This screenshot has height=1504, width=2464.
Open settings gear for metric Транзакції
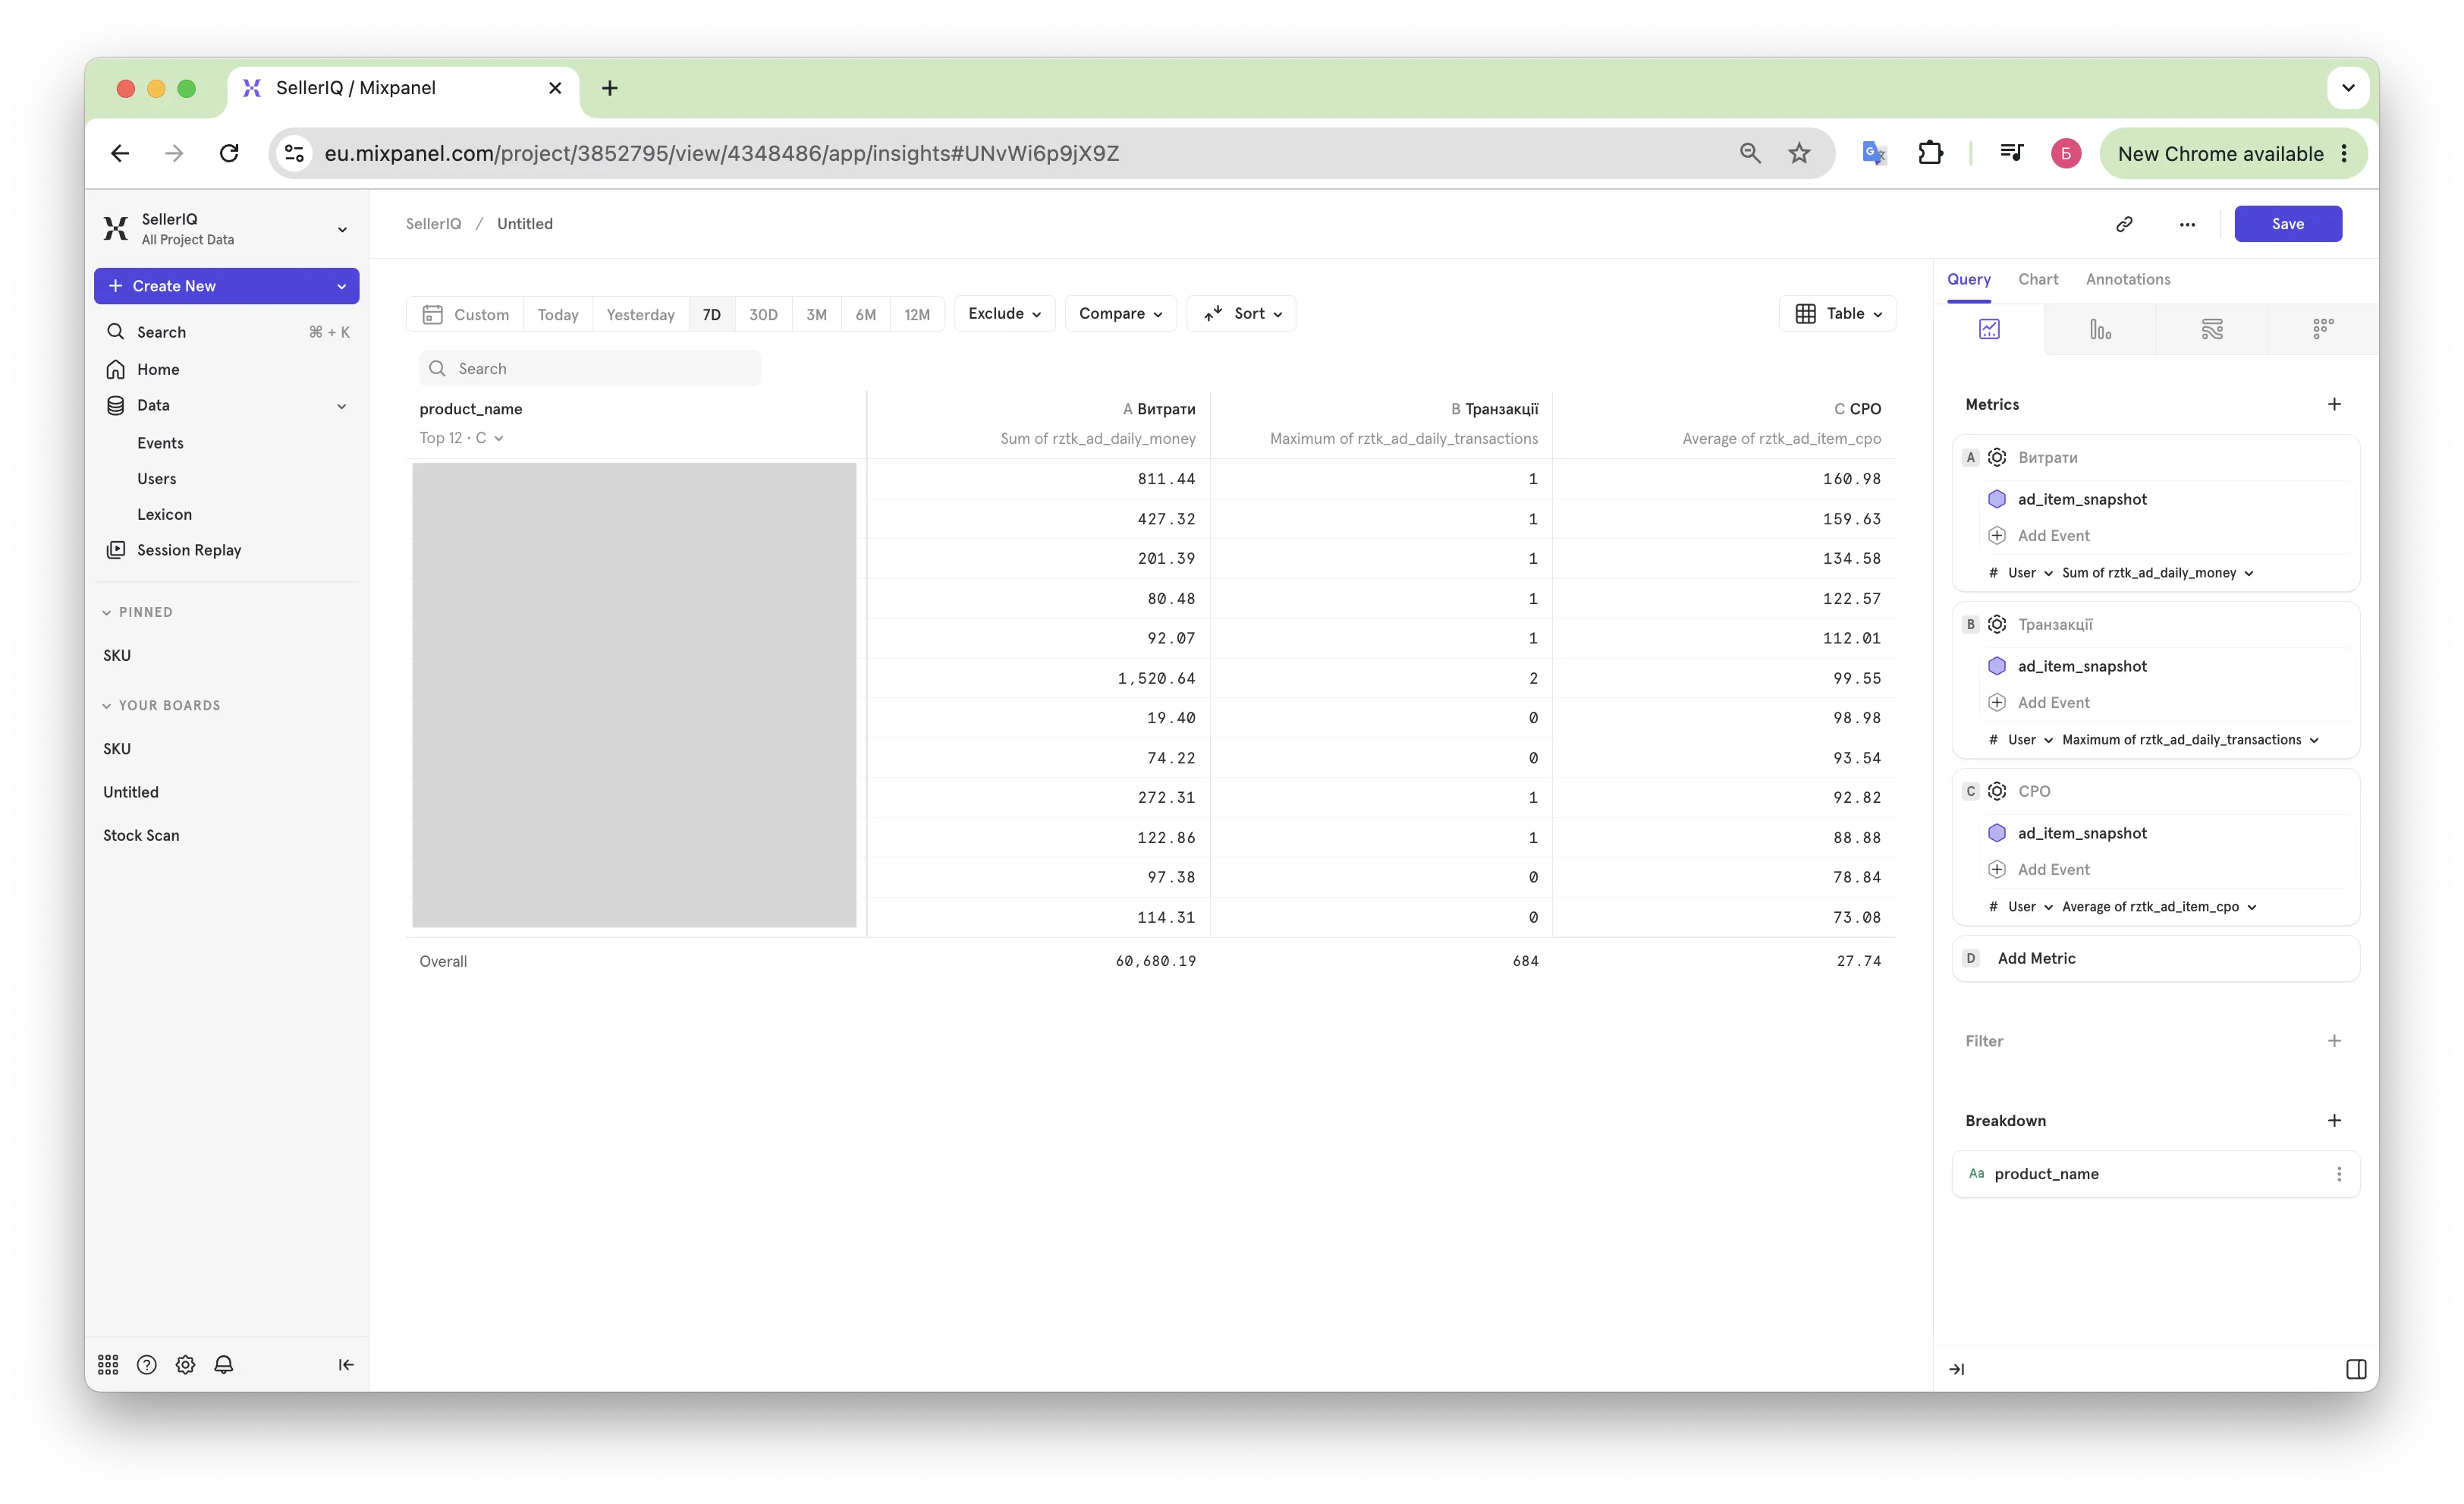point(1997,624)
